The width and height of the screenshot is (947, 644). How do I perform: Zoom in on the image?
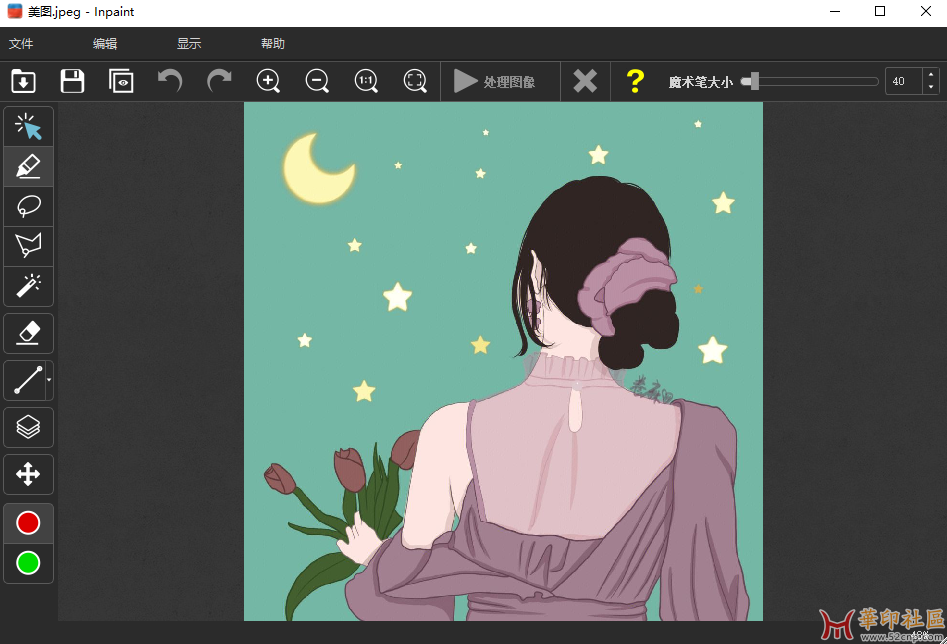pyautogui.click(x=268, y=81)
